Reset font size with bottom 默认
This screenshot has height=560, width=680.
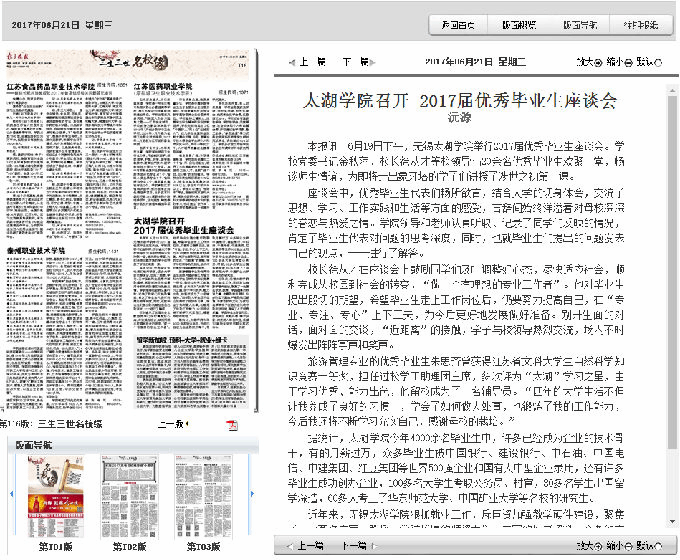657,545
